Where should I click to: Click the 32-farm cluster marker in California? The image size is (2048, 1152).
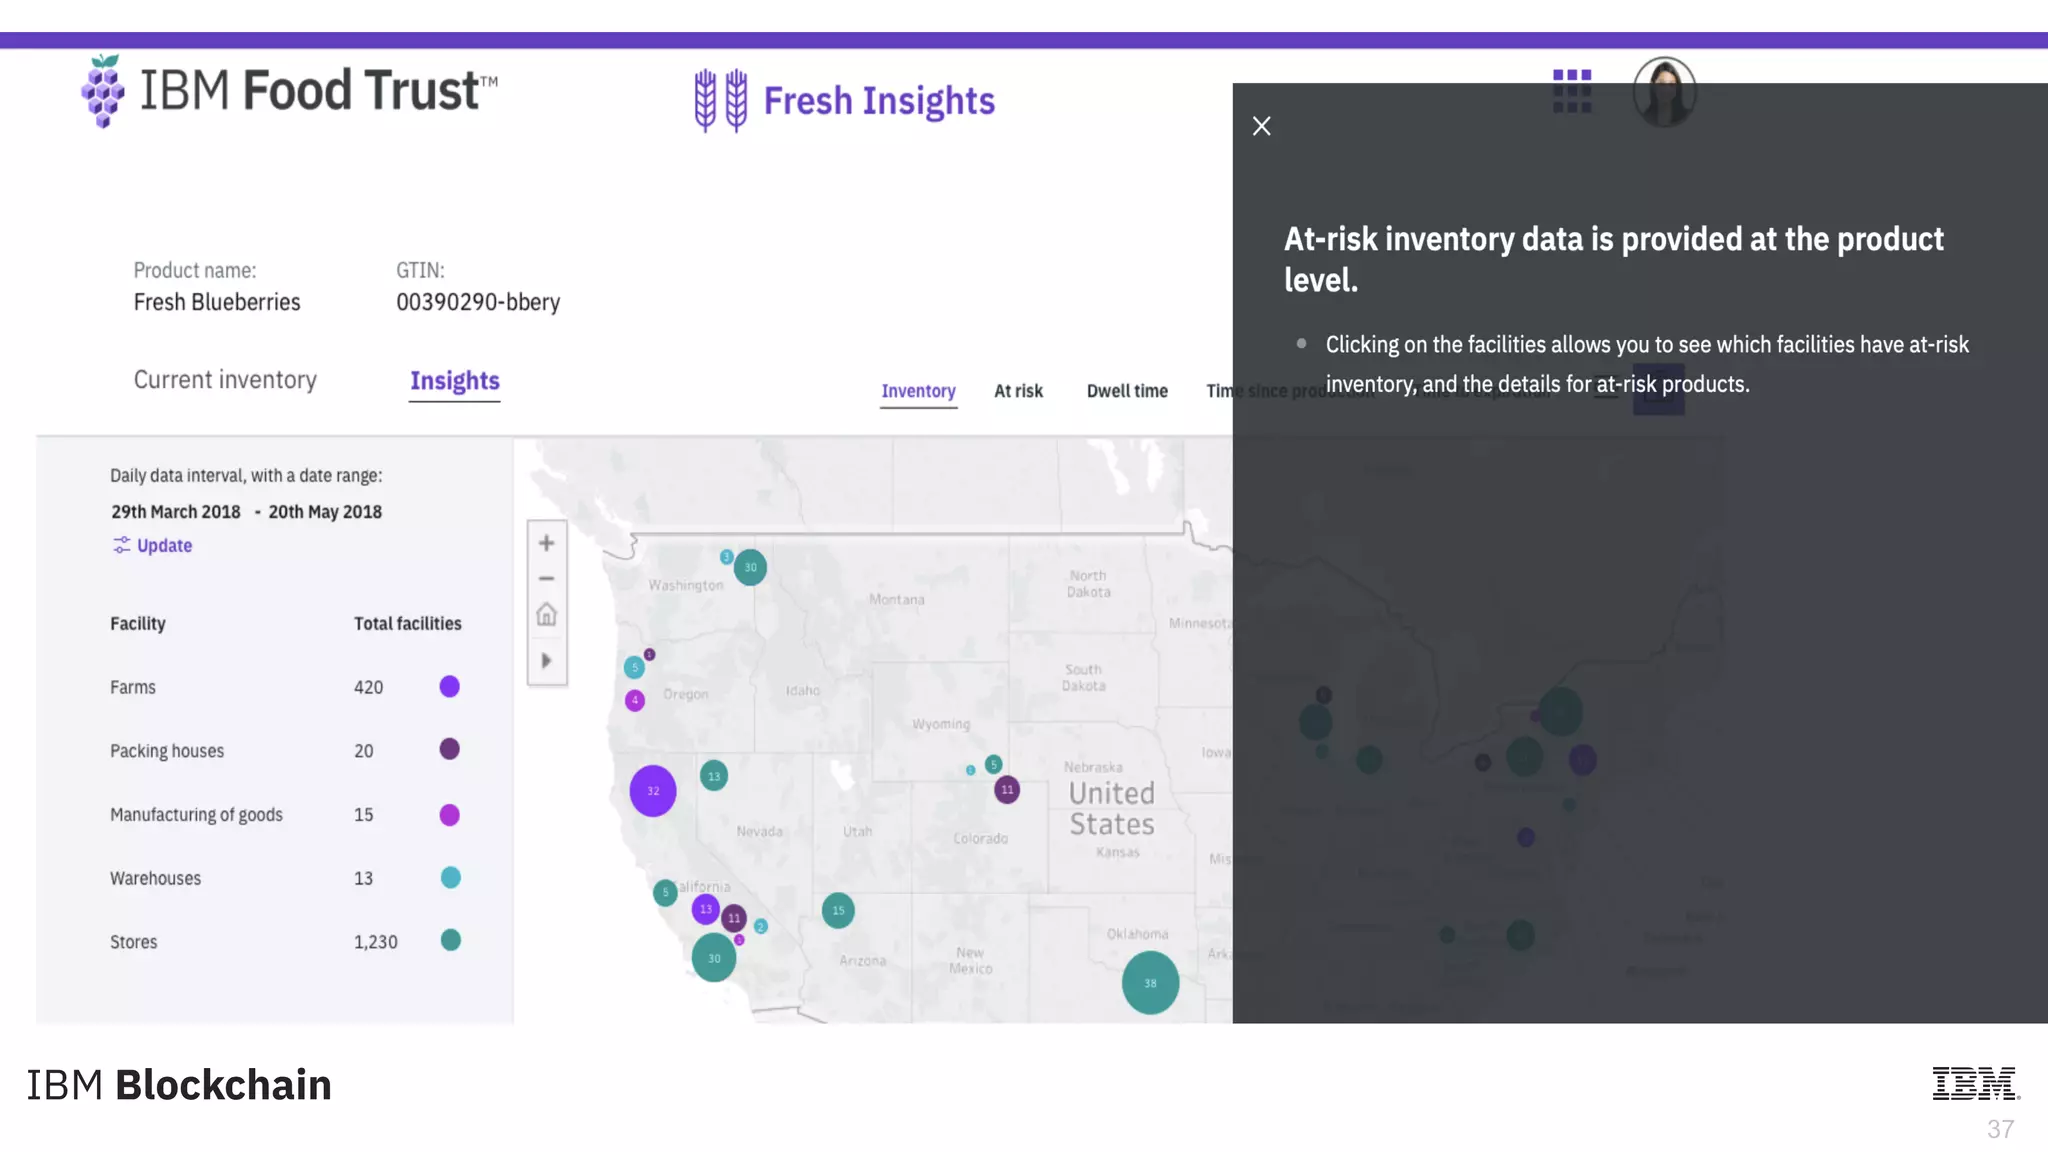point(653,790)
